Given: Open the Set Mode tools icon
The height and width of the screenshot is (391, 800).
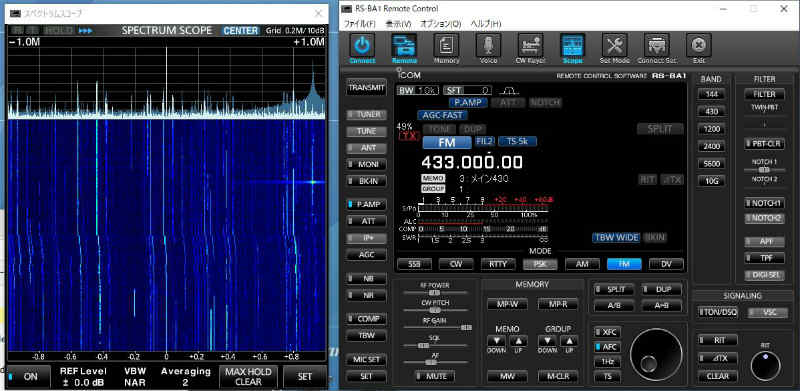Looking at the screenshot, I should tap(615, 46).
